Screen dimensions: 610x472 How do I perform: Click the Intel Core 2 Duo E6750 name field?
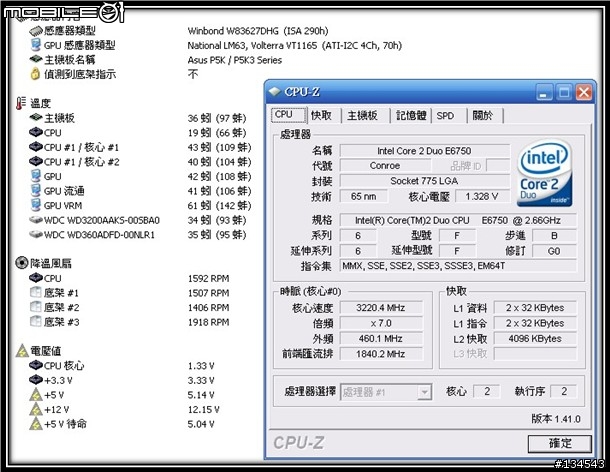[x=424, y=151]
